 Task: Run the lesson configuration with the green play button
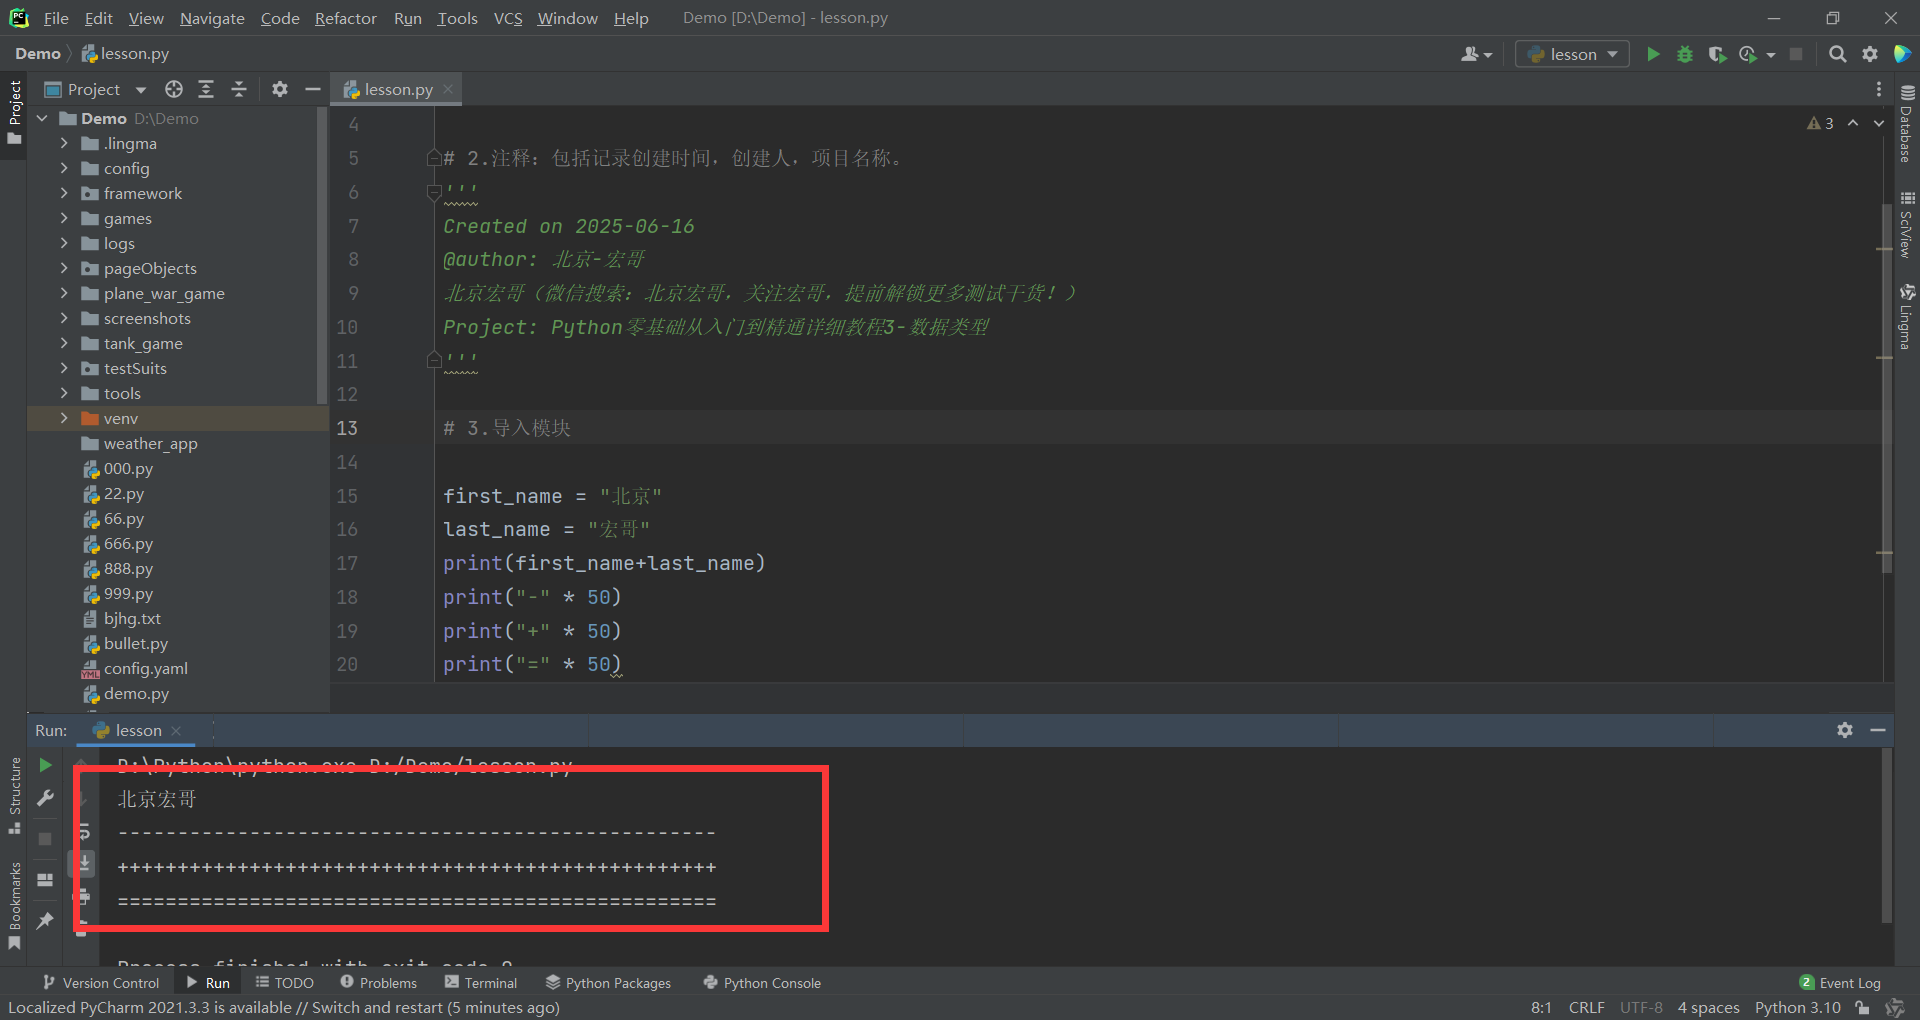tap(1653, 54)
